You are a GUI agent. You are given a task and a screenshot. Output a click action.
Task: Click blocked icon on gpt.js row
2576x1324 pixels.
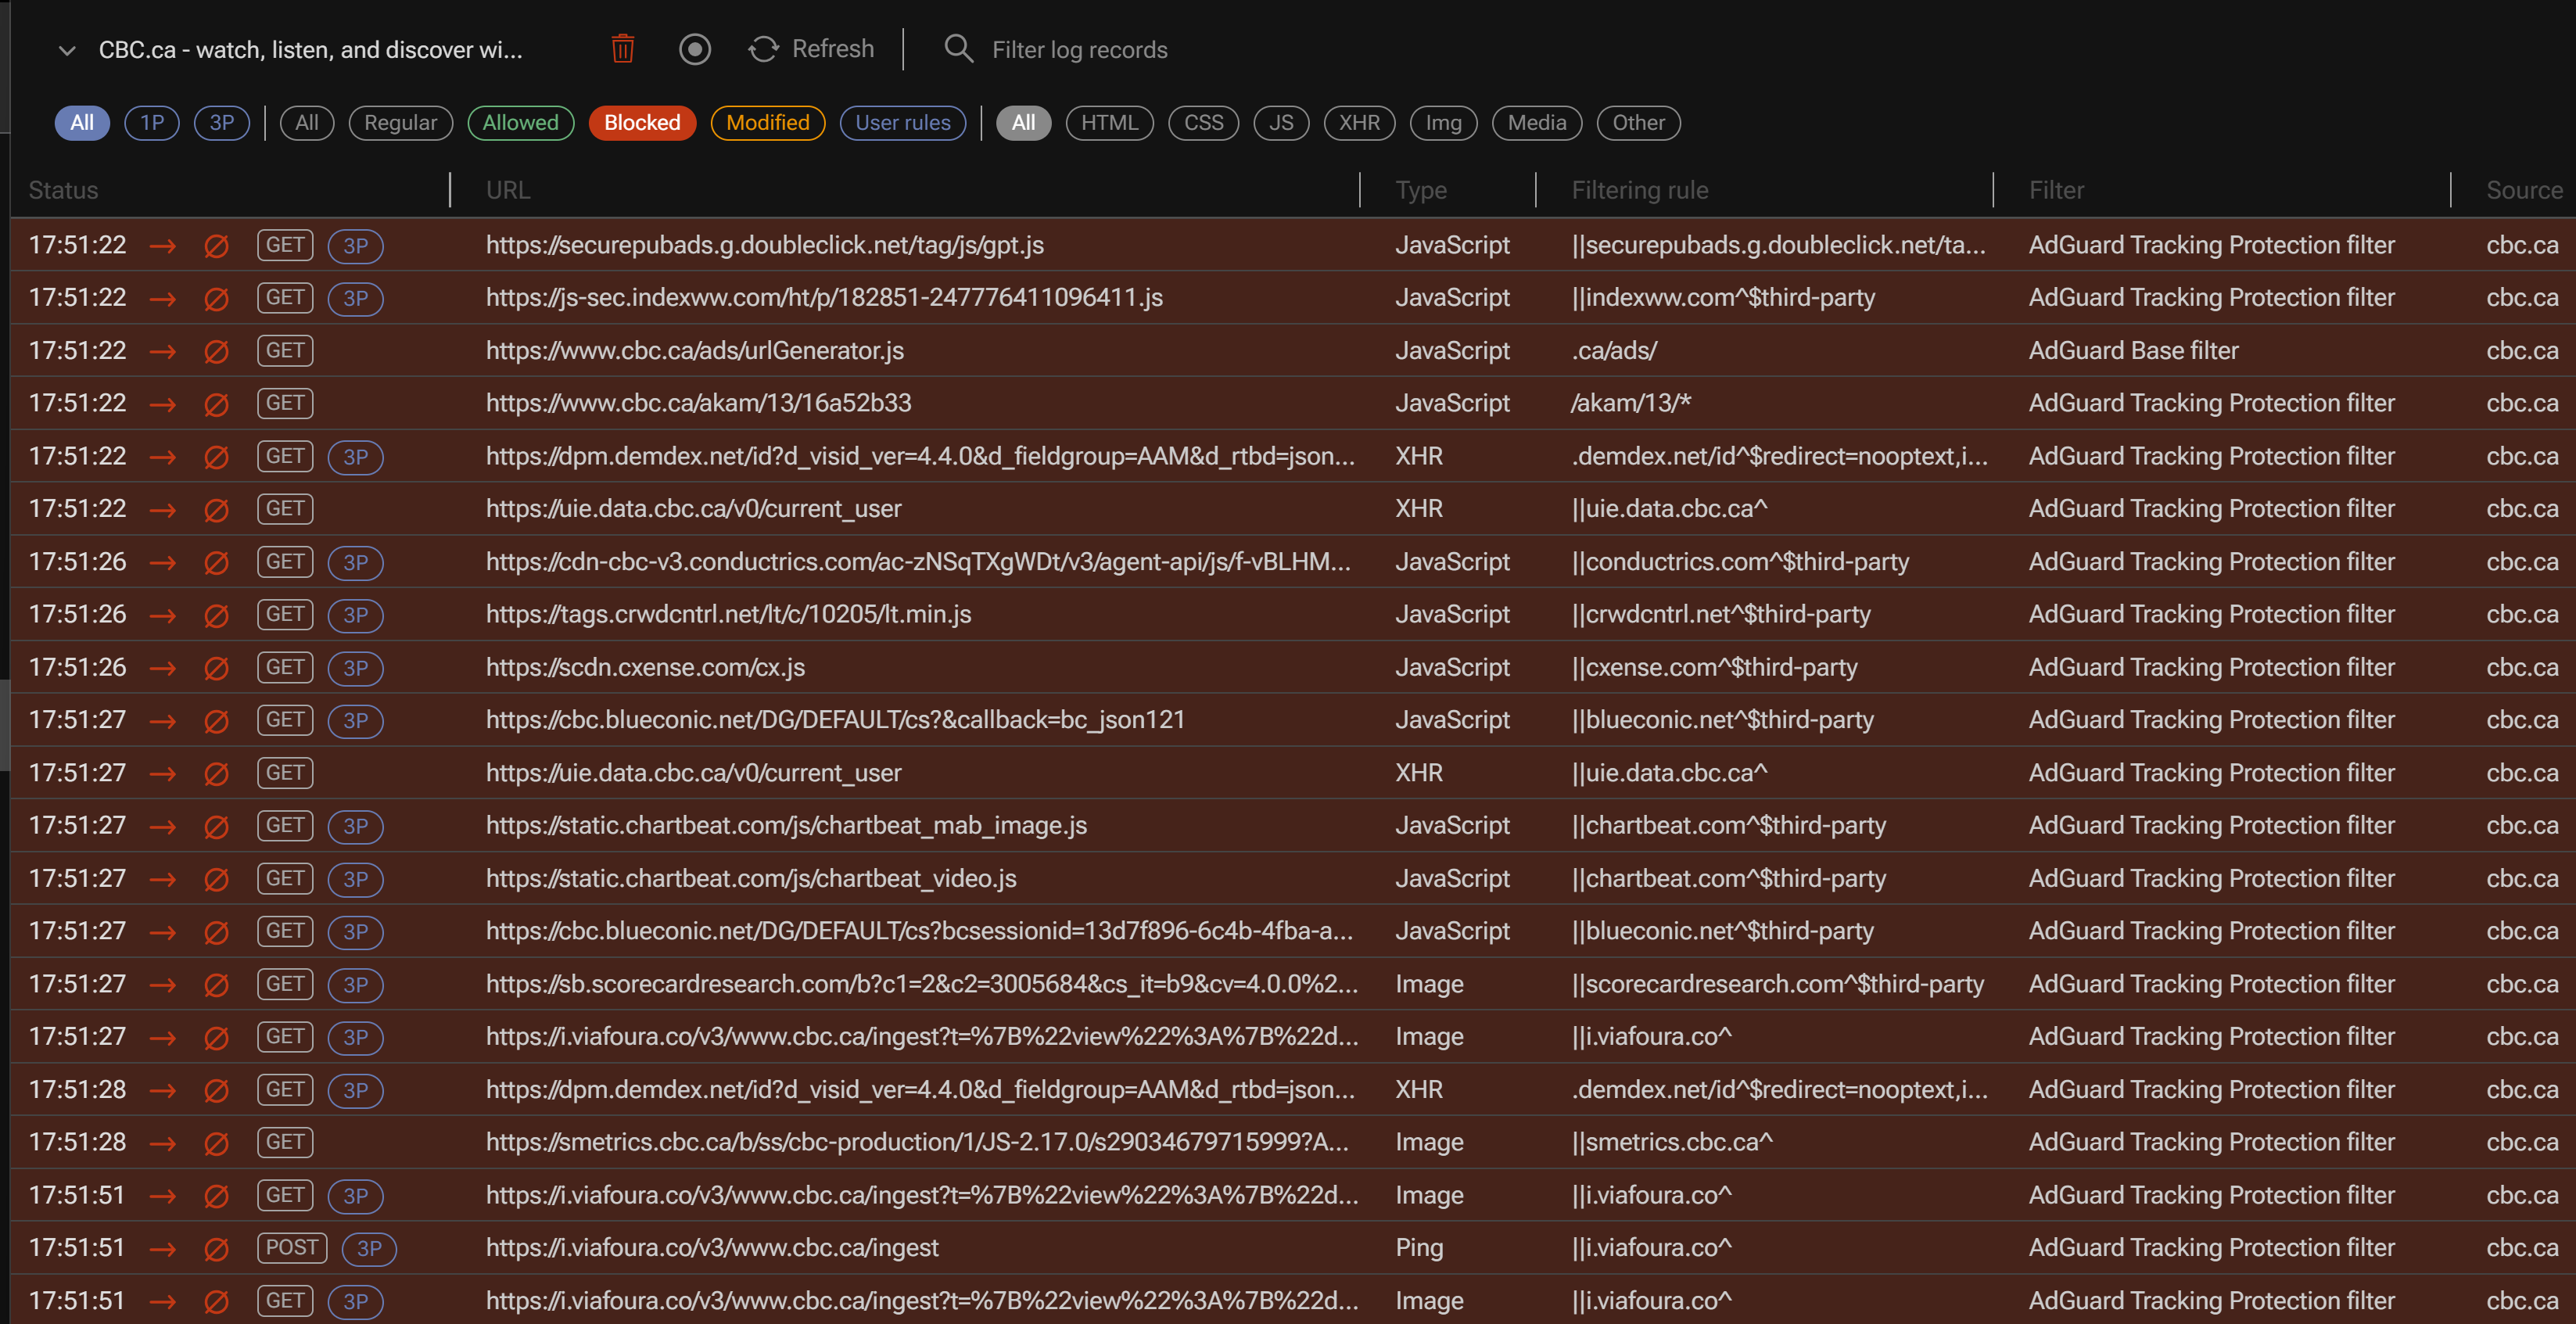[x=216, y=246]
